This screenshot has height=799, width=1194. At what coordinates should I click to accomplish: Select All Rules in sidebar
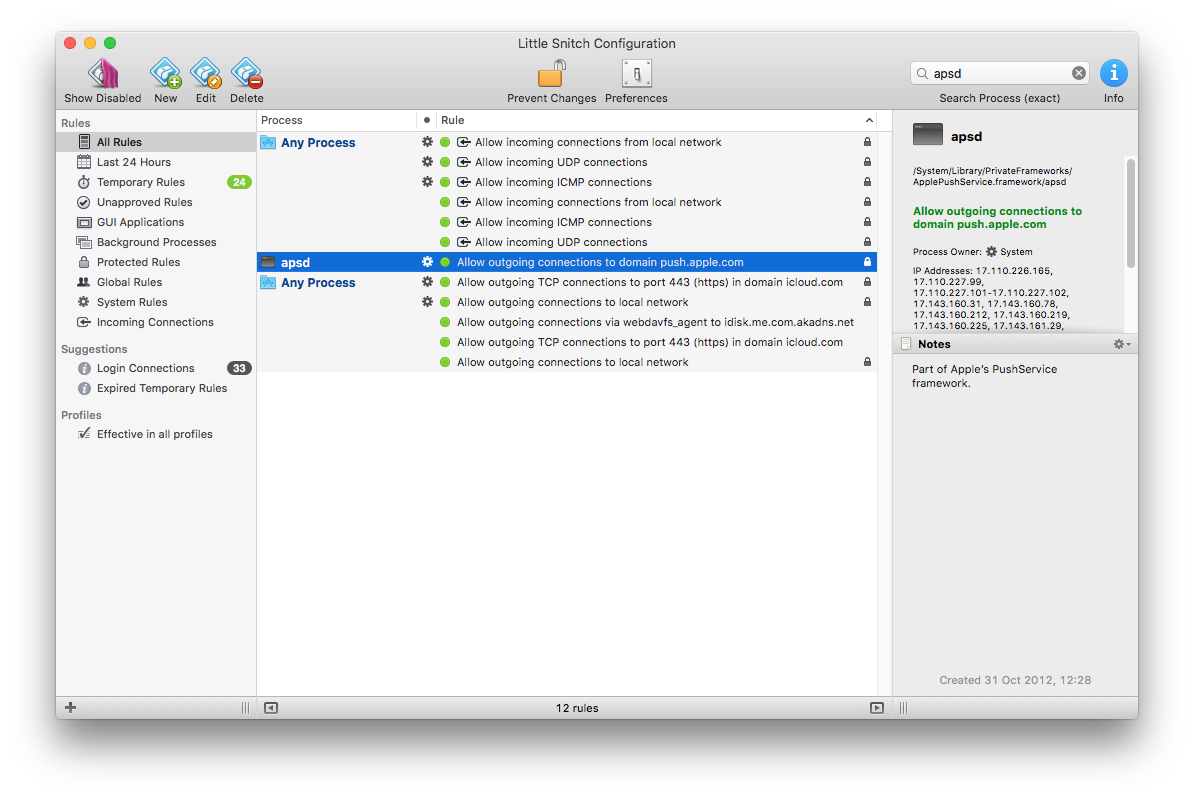pyautogui.click(x=156, y=142)
